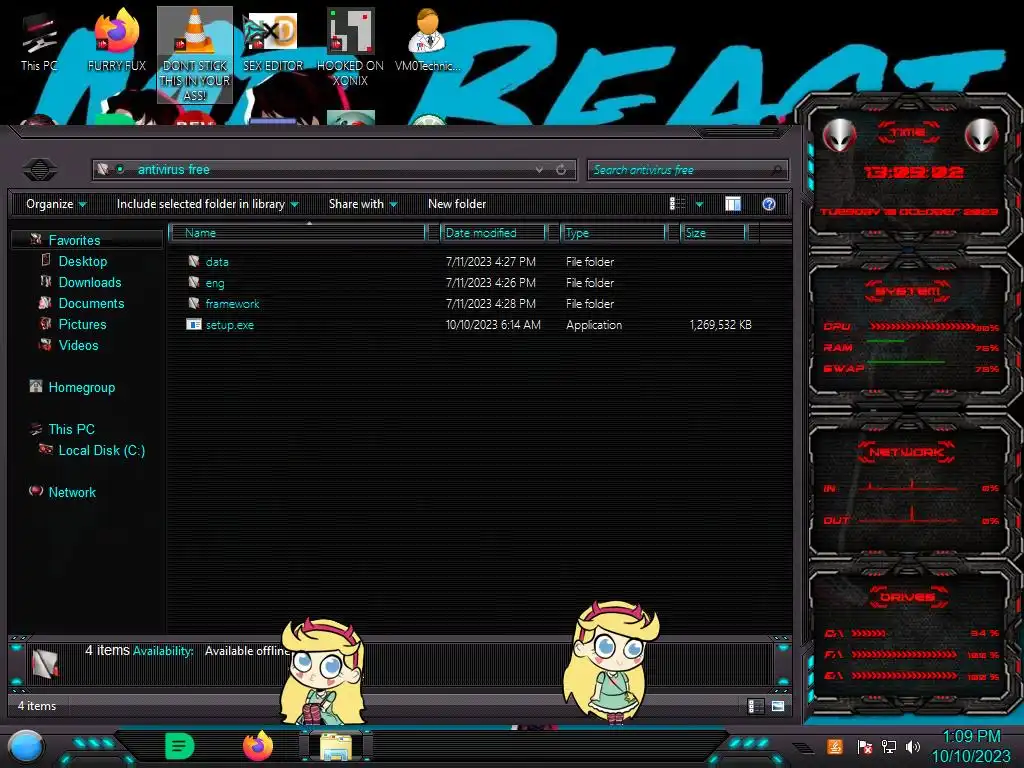The image size is (1024, 768).
Task: Open the Organize menu
Action: [56, 204]
